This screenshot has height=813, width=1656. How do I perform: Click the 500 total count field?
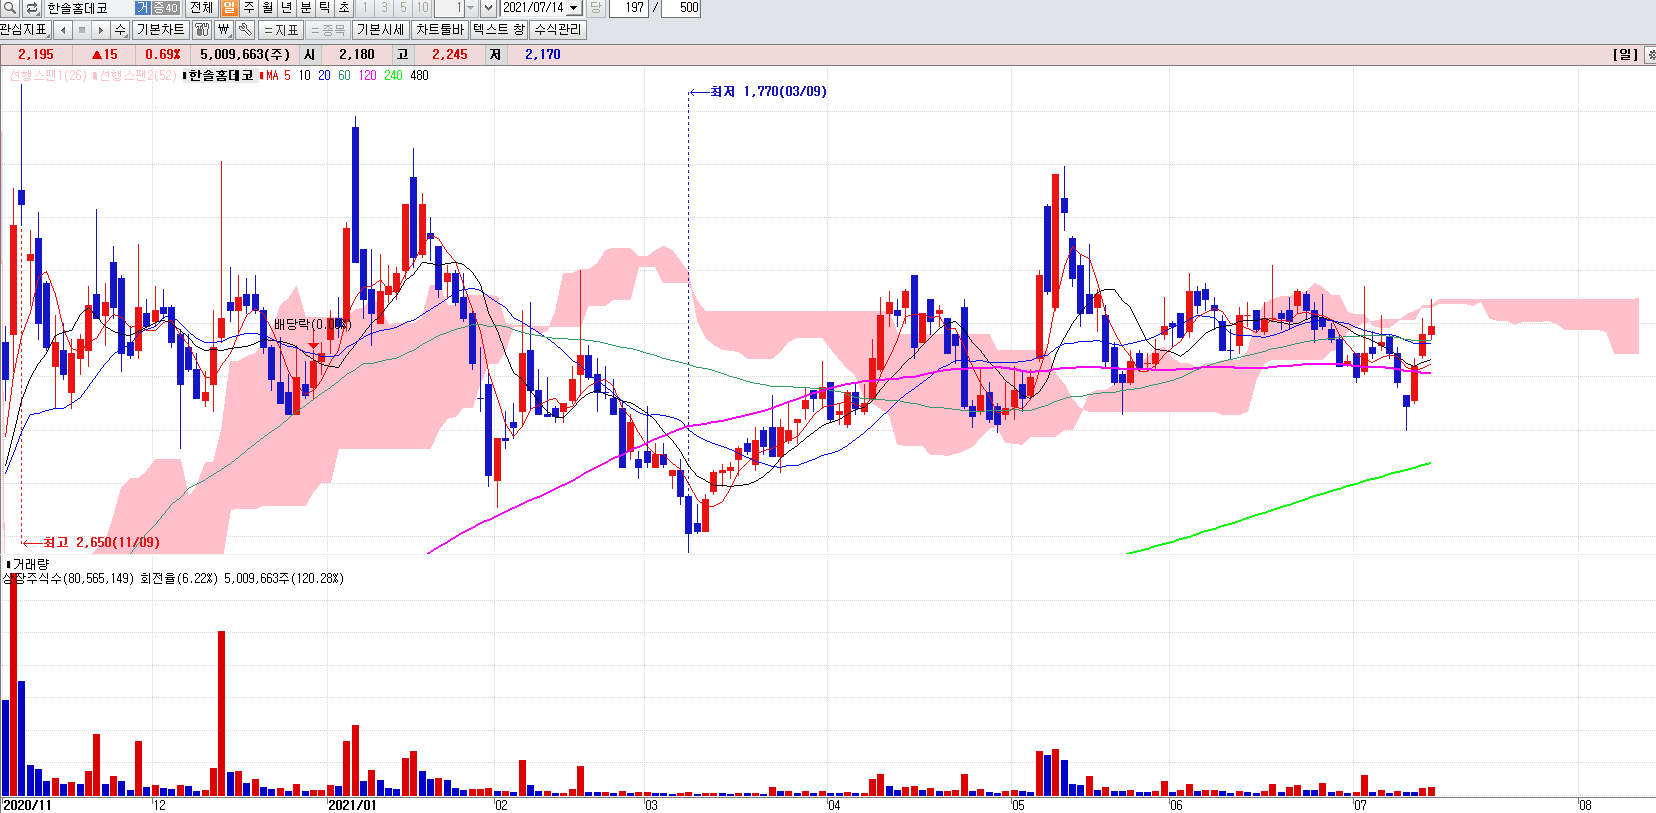pos(681,8)
